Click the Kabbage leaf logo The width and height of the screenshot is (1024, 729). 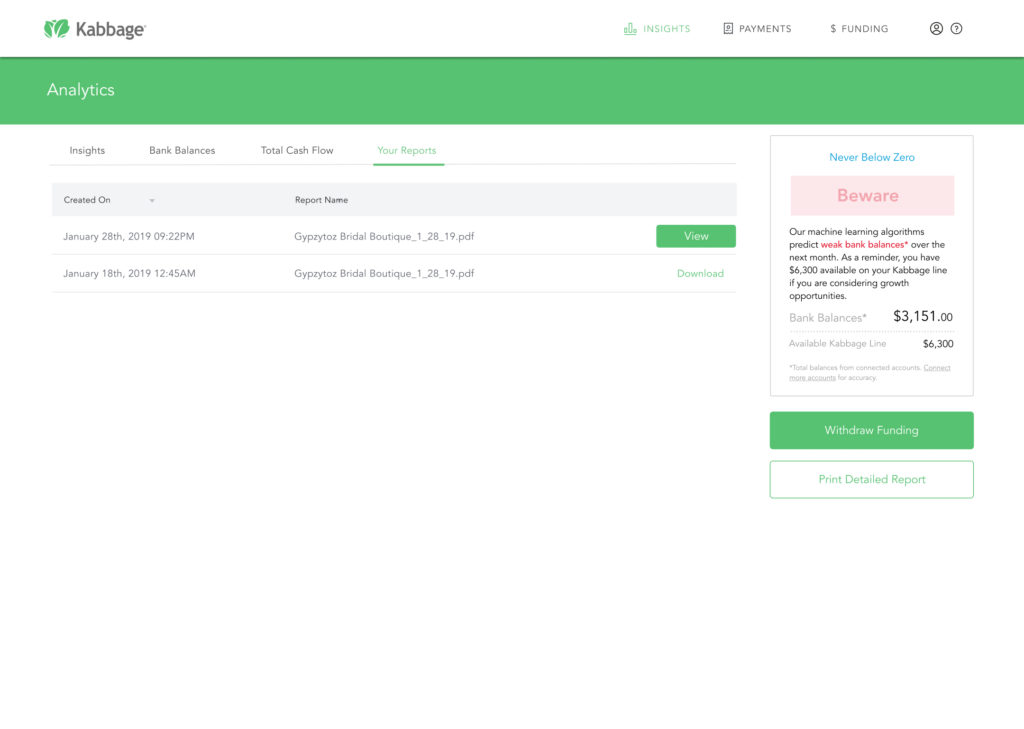coord(56,29)
